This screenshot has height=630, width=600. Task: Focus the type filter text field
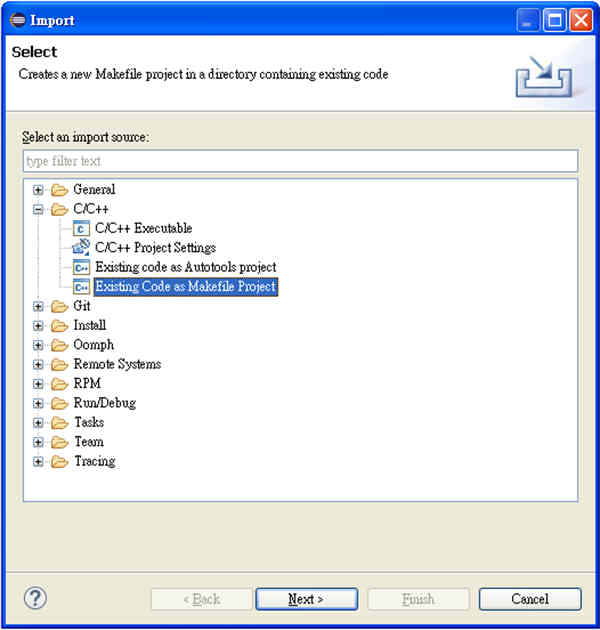point(301,161)
